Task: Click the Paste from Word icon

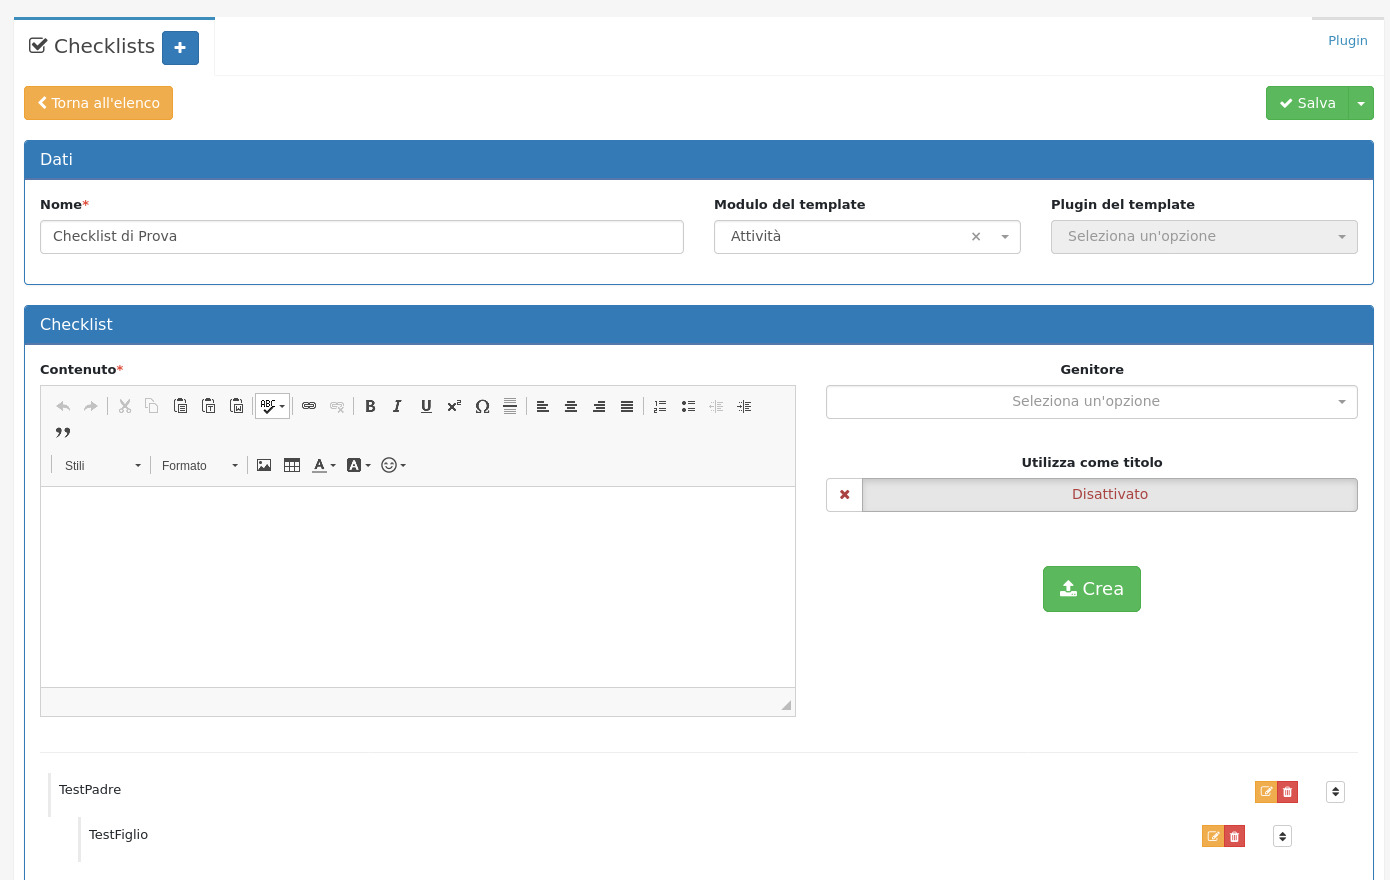Action: (236, 406)
